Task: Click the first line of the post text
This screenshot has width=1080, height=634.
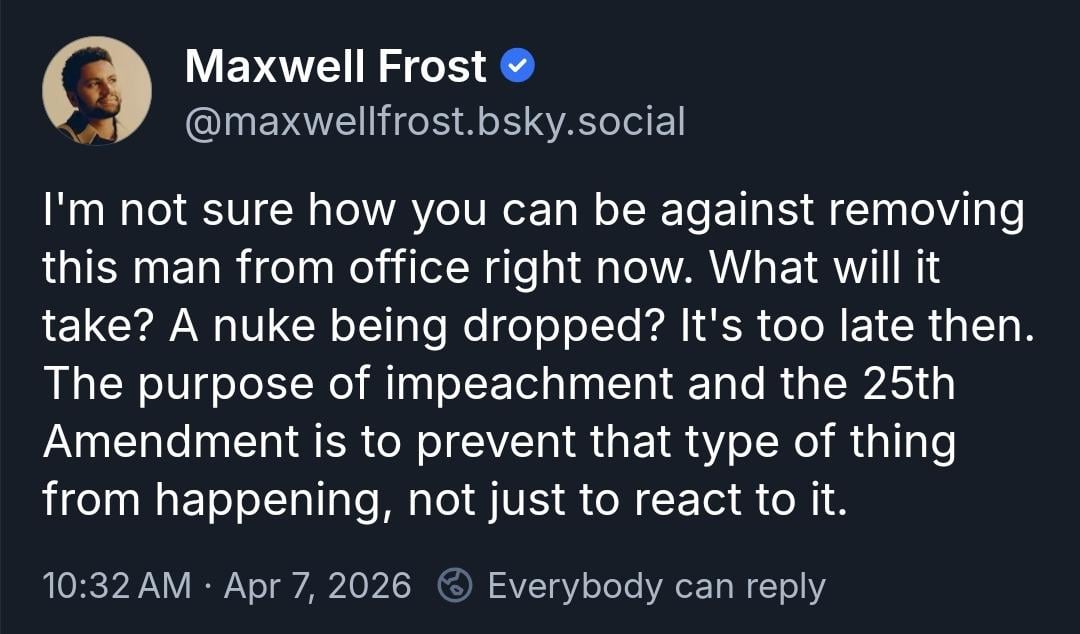Action: 533,213
